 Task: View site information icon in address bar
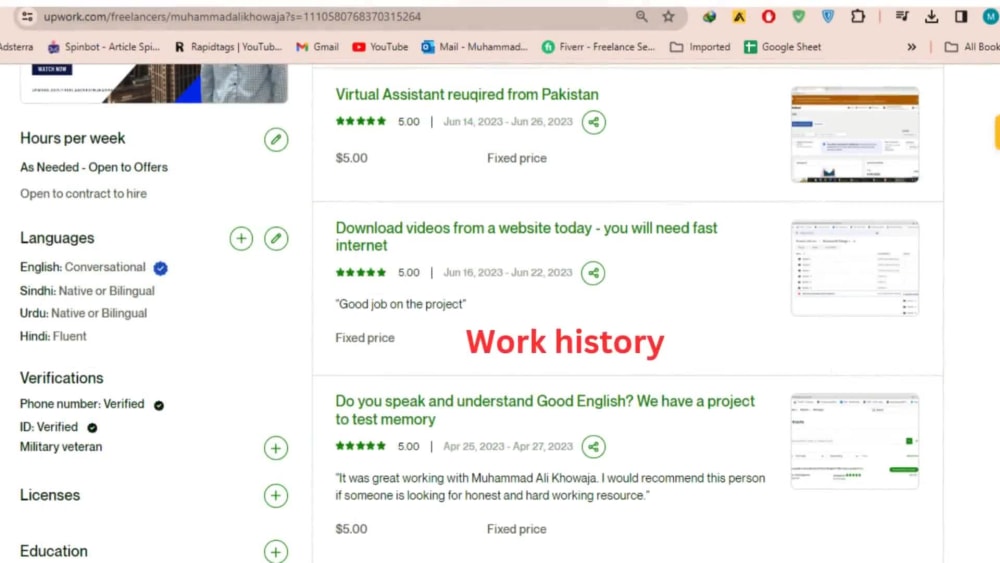27,17
